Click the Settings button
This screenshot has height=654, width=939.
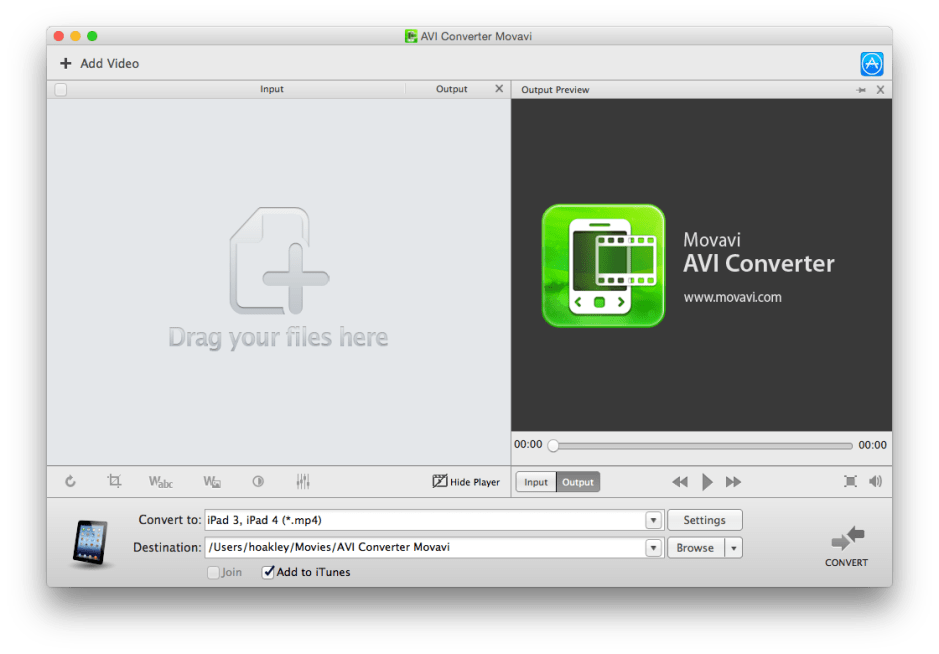click(x=704, y=520)
